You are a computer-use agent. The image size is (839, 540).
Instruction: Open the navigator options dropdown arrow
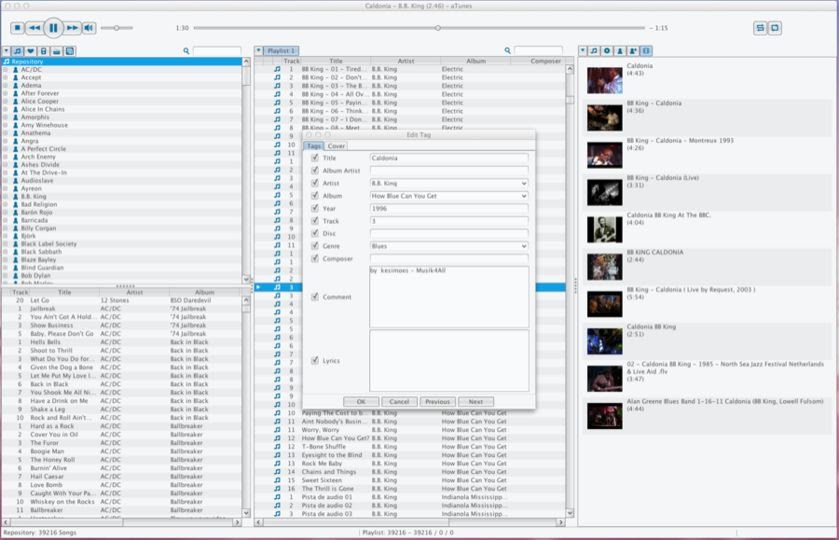[6, 51]
